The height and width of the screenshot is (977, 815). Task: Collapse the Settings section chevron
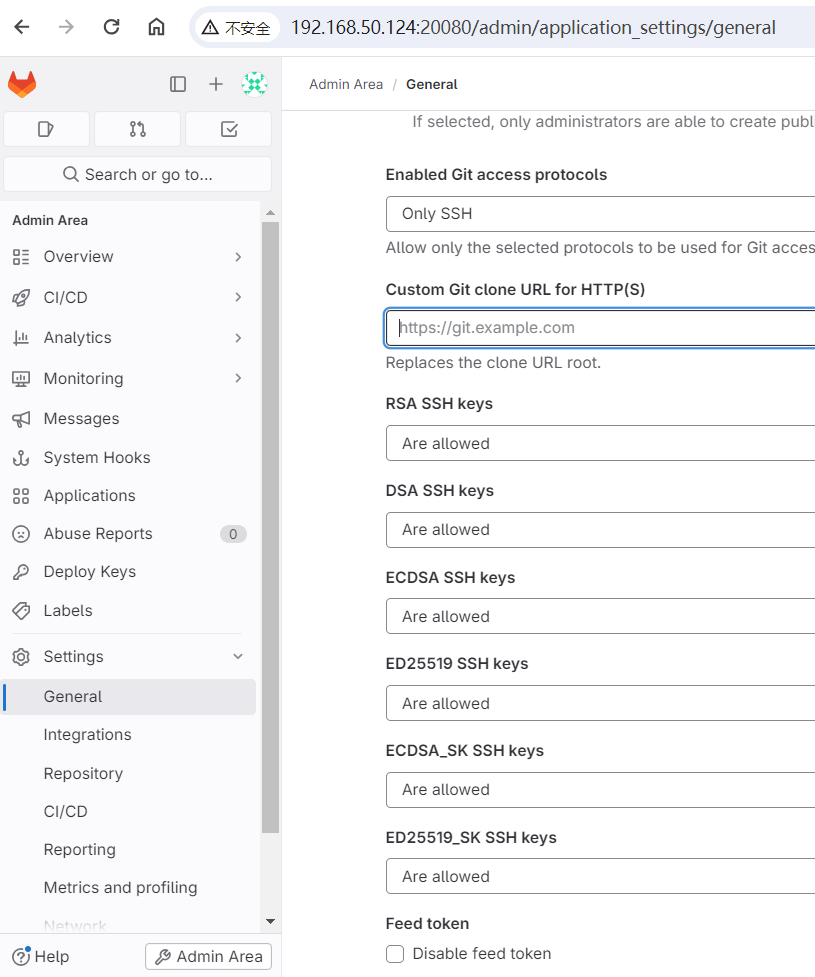238,656
